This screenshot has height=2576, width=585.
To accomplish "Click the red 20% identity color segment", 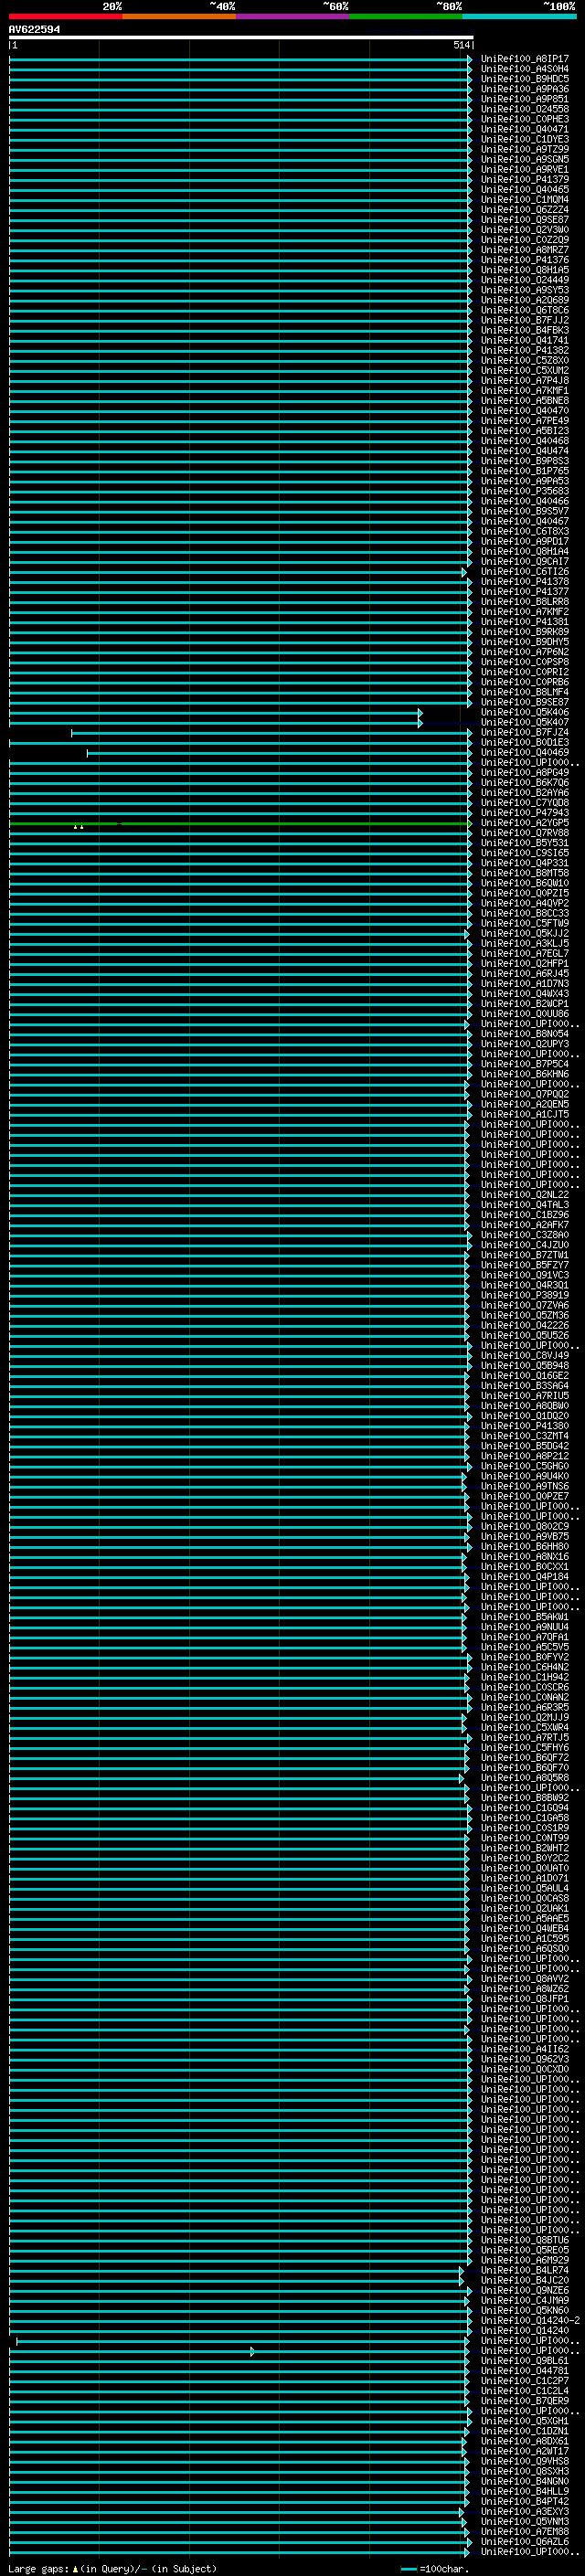I will click(x=65, y=16).
